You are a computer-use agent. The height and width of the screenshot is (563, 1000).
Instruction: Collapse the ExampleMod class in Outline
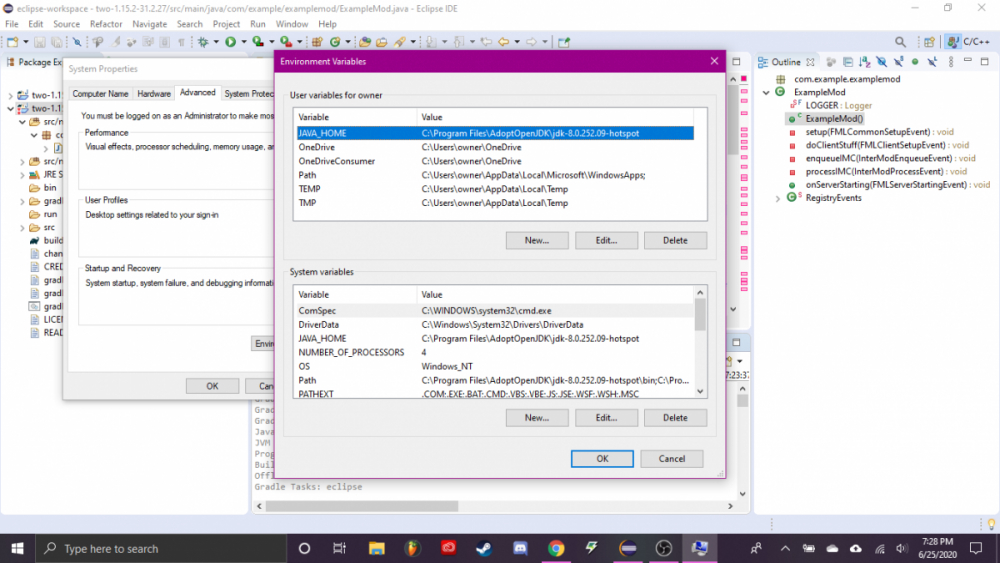[x=766, y=92]
